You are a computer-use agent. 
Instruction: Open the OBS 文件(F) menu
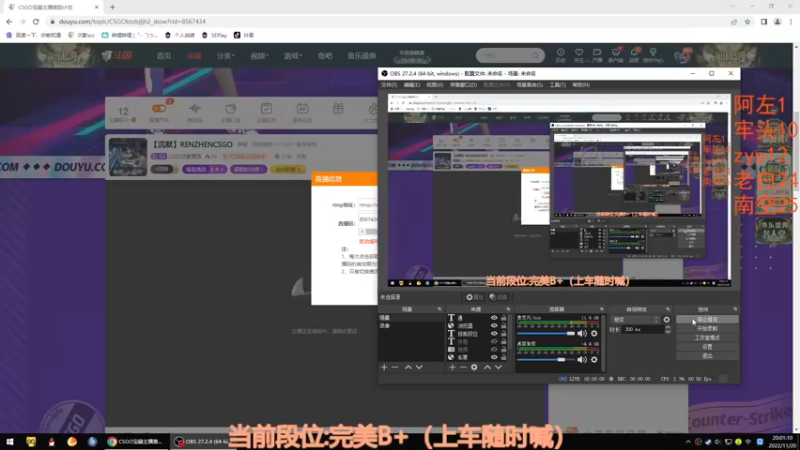(x=389, y=85)
